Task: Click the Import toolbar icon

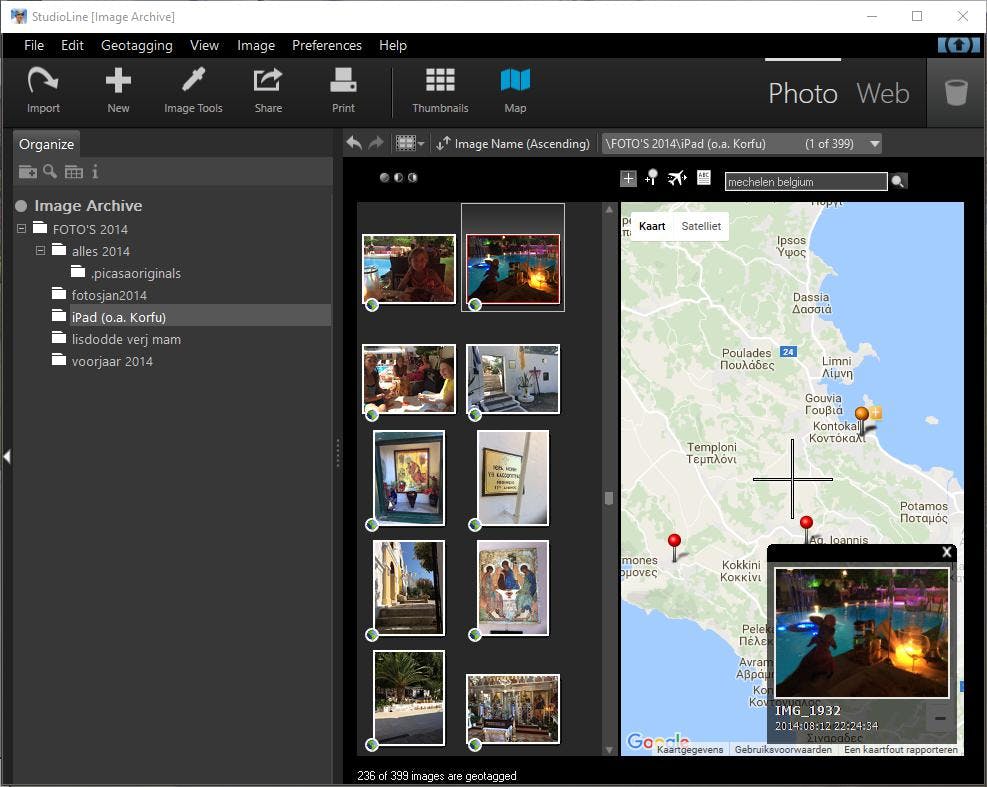Action: pyautogui.click(x=43, y=90)
